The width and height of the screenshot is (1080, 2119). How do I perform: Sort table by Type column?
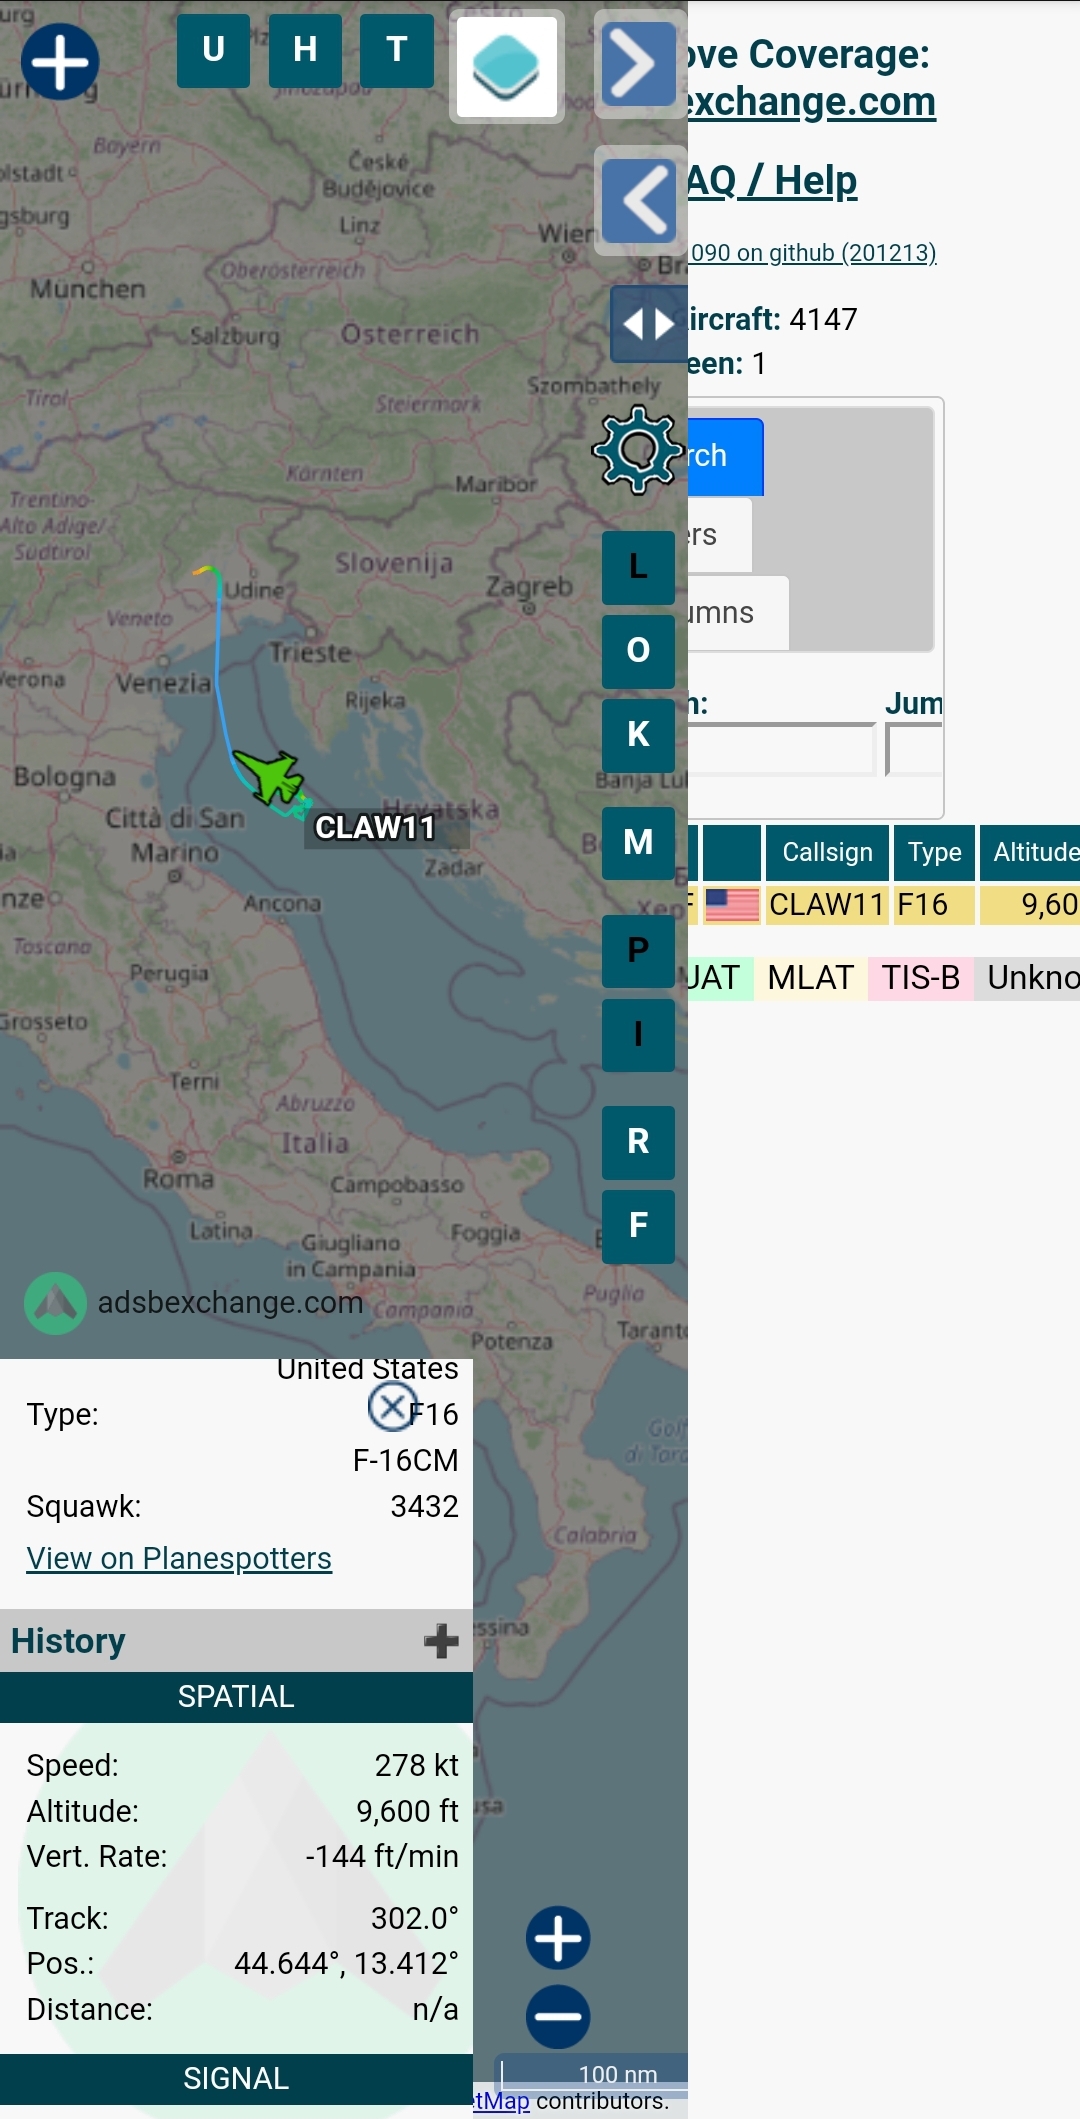934,853
